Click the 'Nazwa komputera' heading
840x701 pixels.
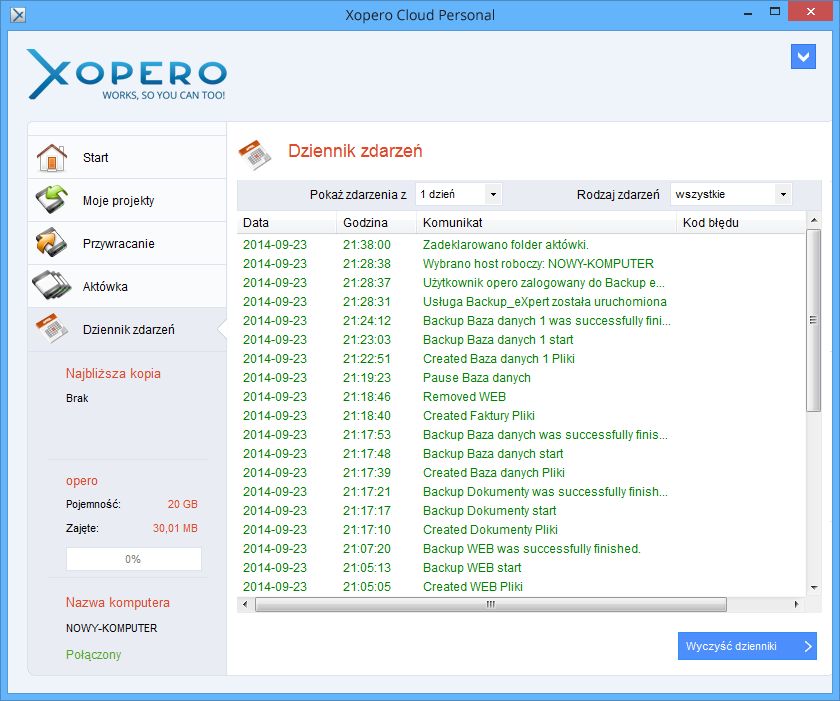[118, 602]
